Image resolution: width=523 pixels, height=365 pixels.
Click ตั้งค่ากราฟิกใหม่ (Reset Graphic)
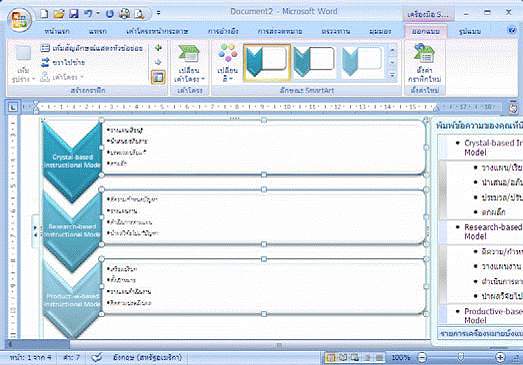[425, 63]
